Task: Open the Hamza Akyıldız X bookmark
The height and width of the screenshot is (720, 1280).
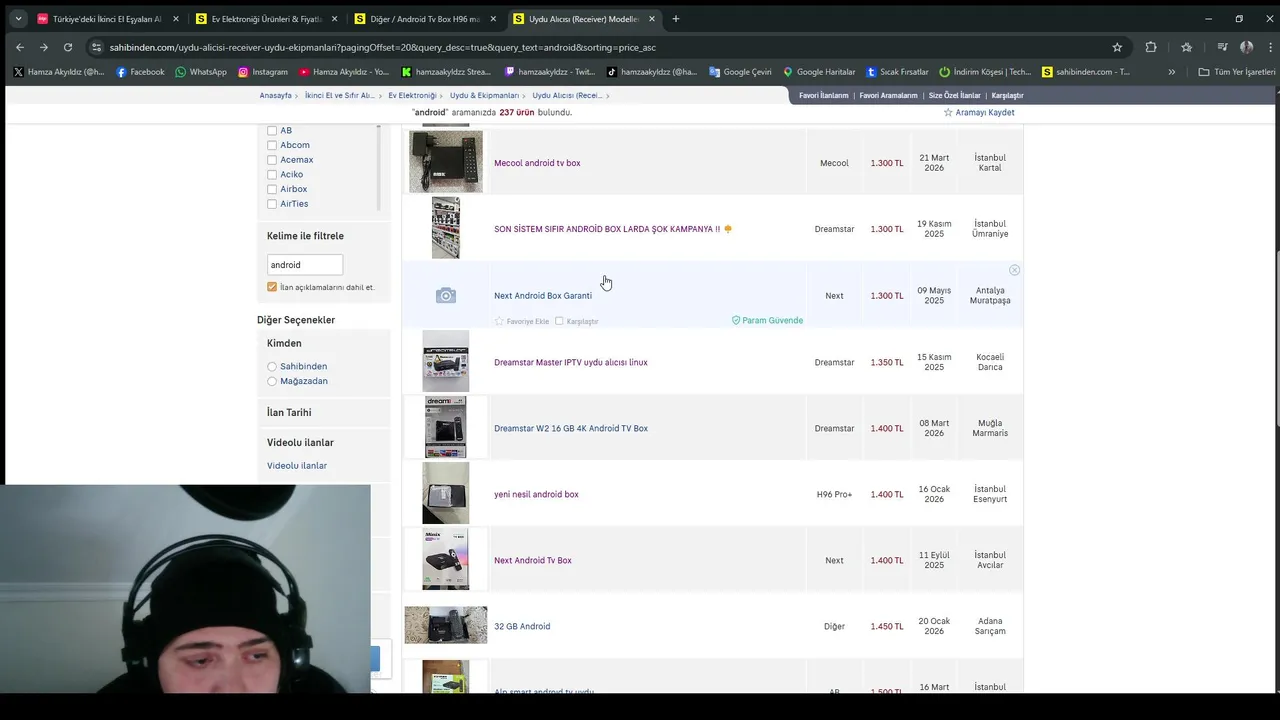Action: 59,72
